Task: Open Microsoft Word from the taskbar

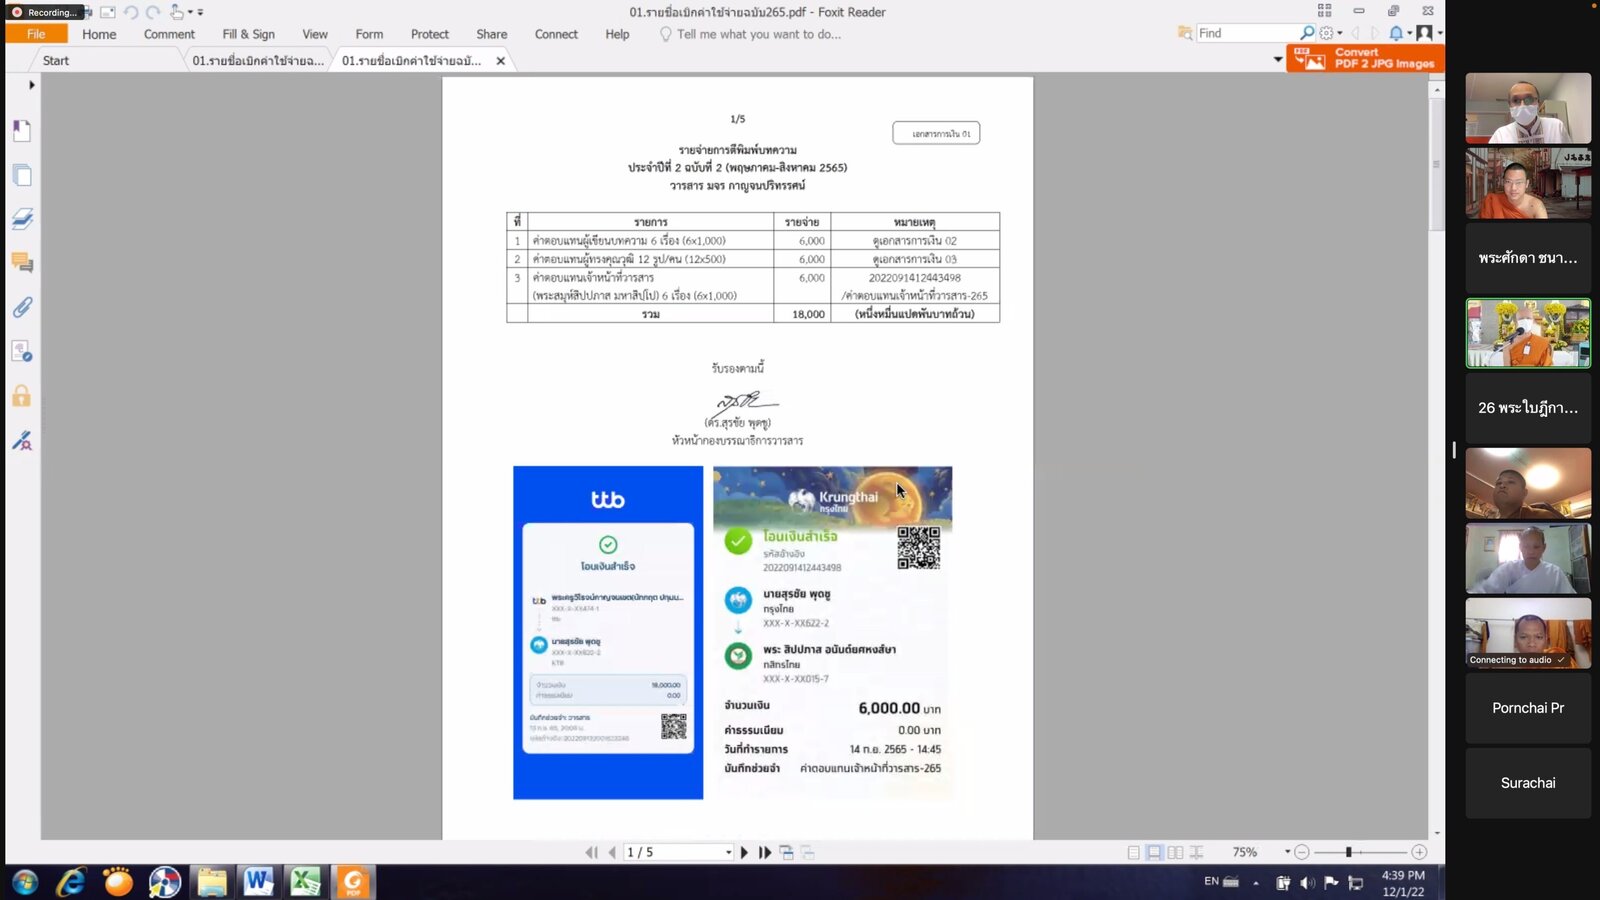Action: (x=258, y=882)
